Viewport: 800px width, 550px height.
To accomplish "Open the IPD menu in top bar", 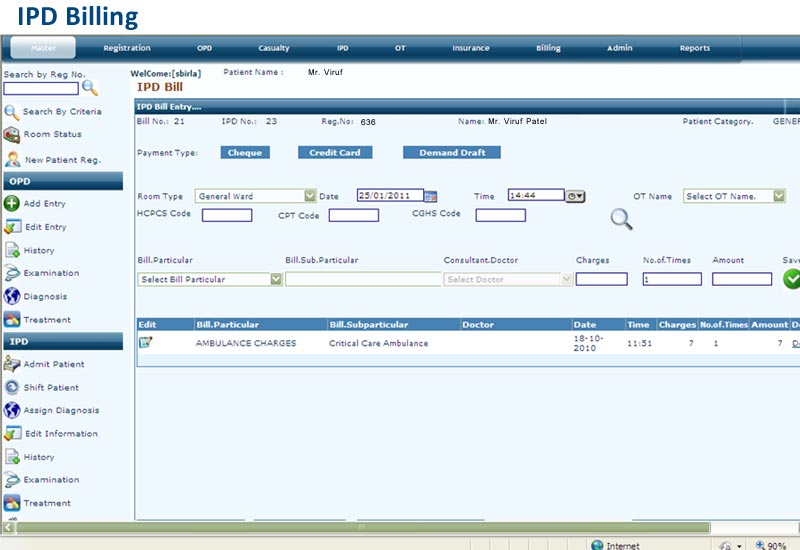I will (343, 48).
